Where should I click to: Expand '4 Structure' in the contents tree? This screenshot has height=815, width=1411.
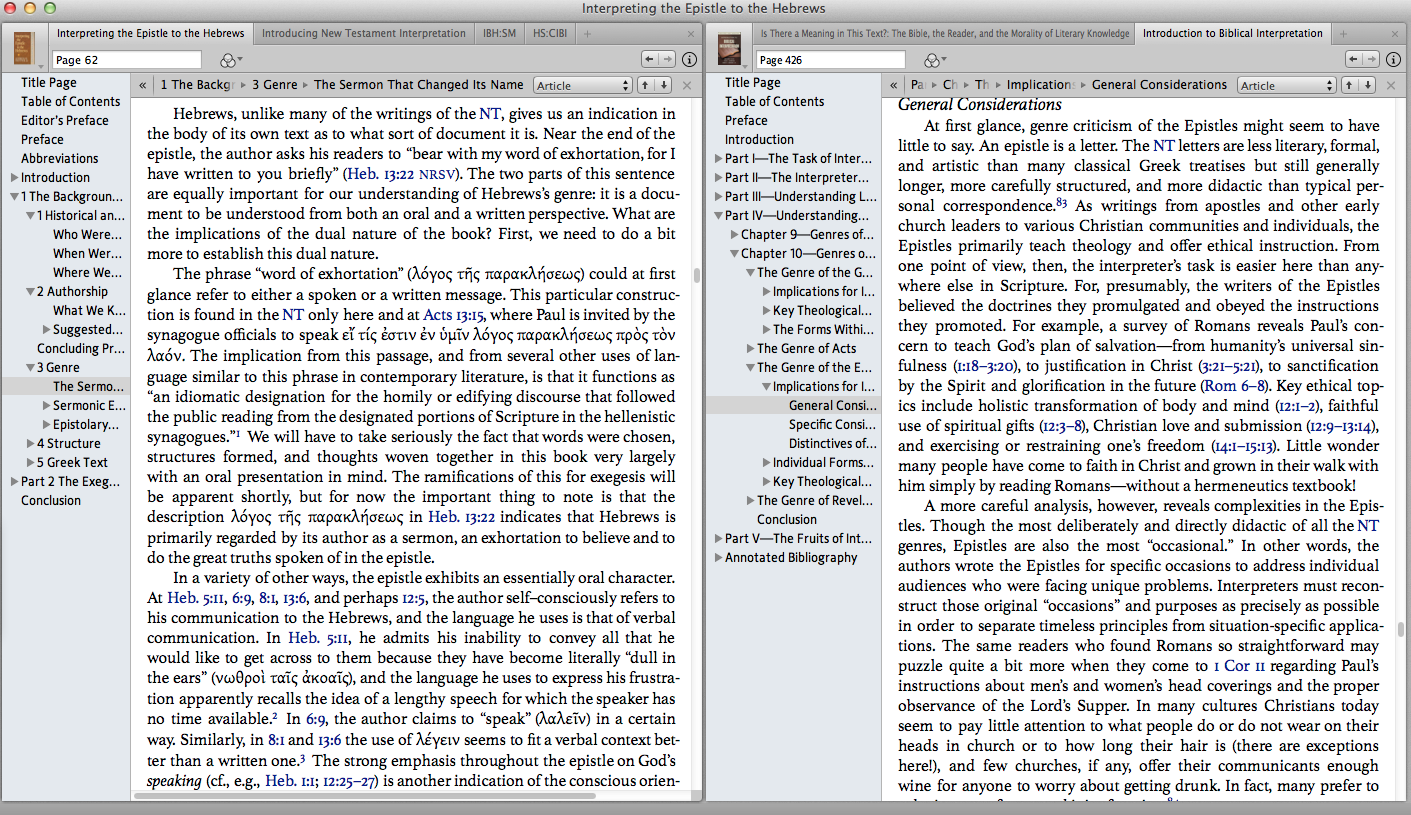point(30,444)
